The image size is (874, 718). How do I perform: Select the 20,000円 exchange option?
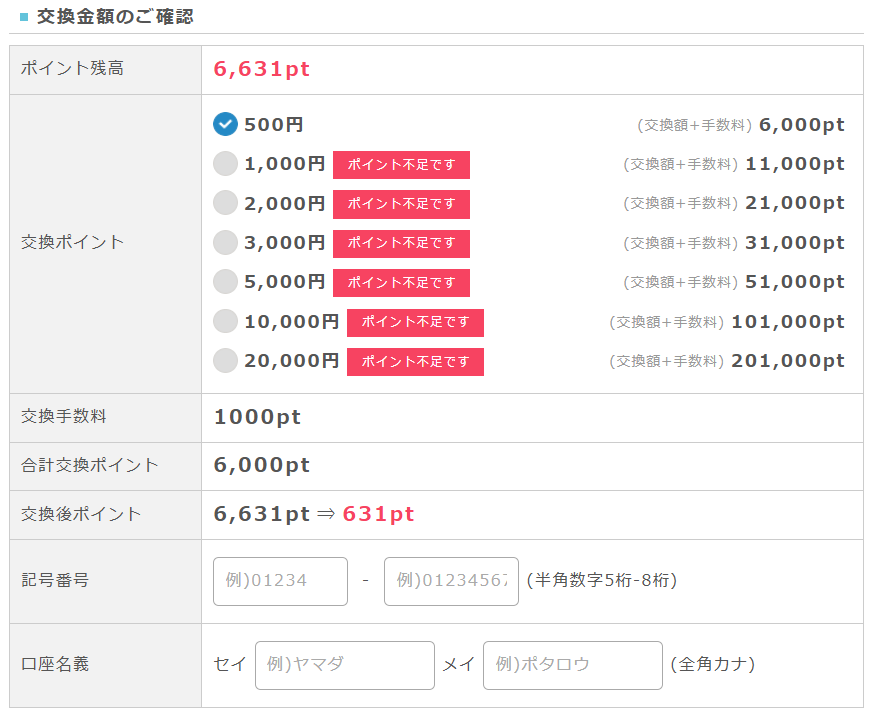[x=225, y=361]
